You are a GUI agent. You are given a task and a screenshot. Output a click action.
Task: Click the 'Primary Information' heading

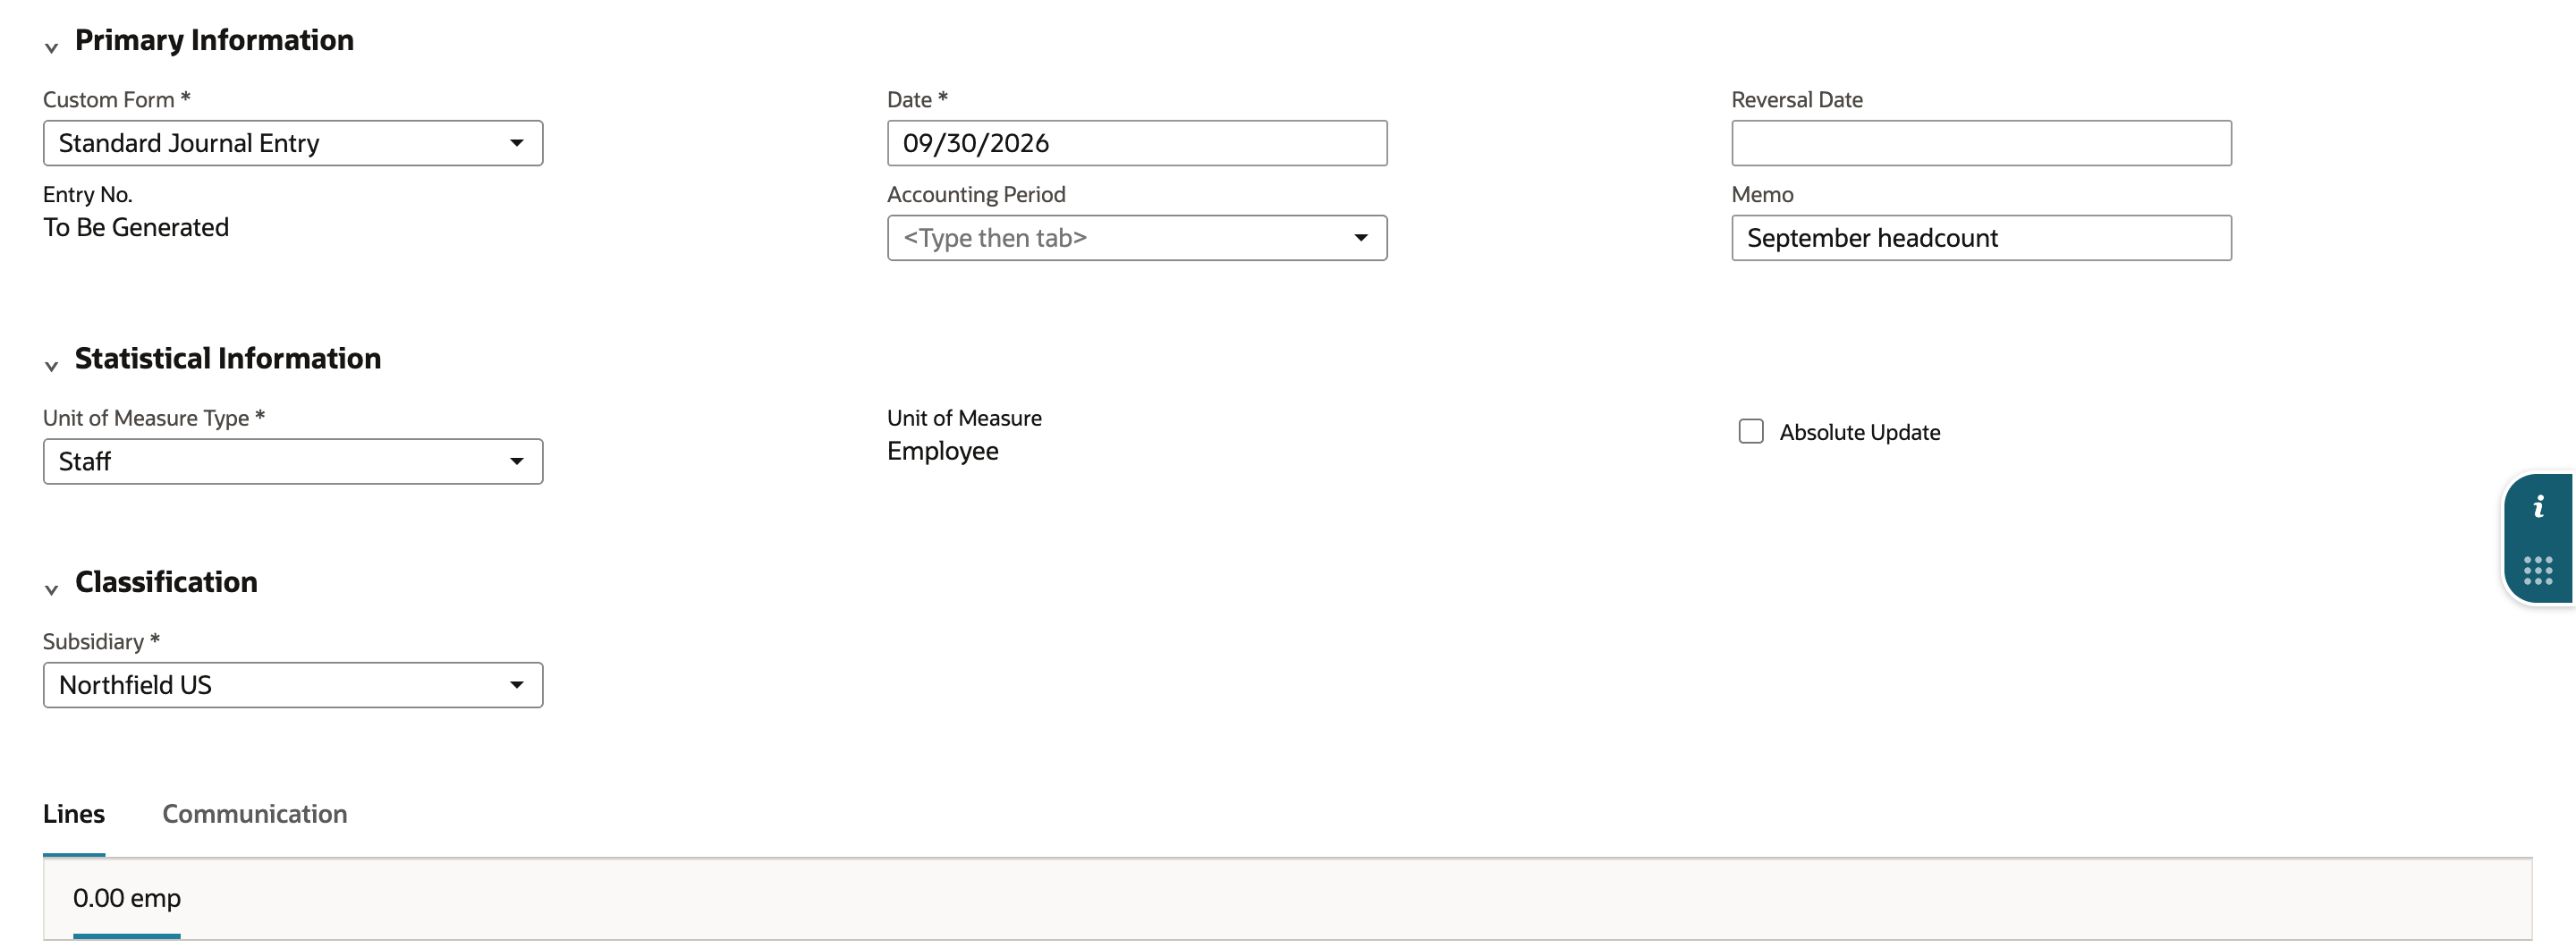pos(214,40)
